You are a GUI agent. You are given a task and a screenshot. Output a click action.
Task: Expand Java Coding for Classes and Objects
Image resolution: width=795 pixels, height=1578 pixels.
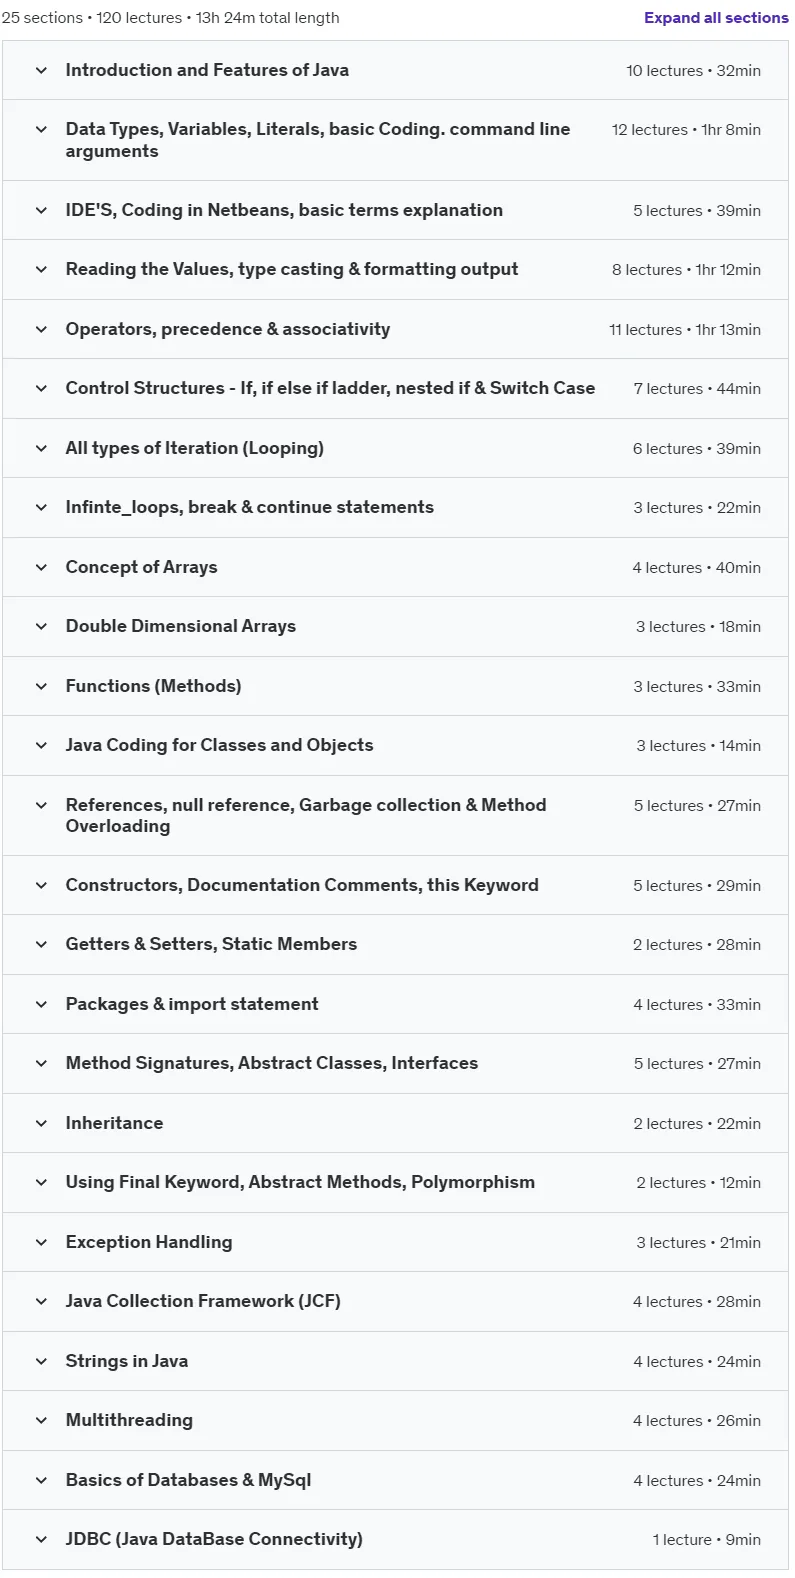[396, 745]
